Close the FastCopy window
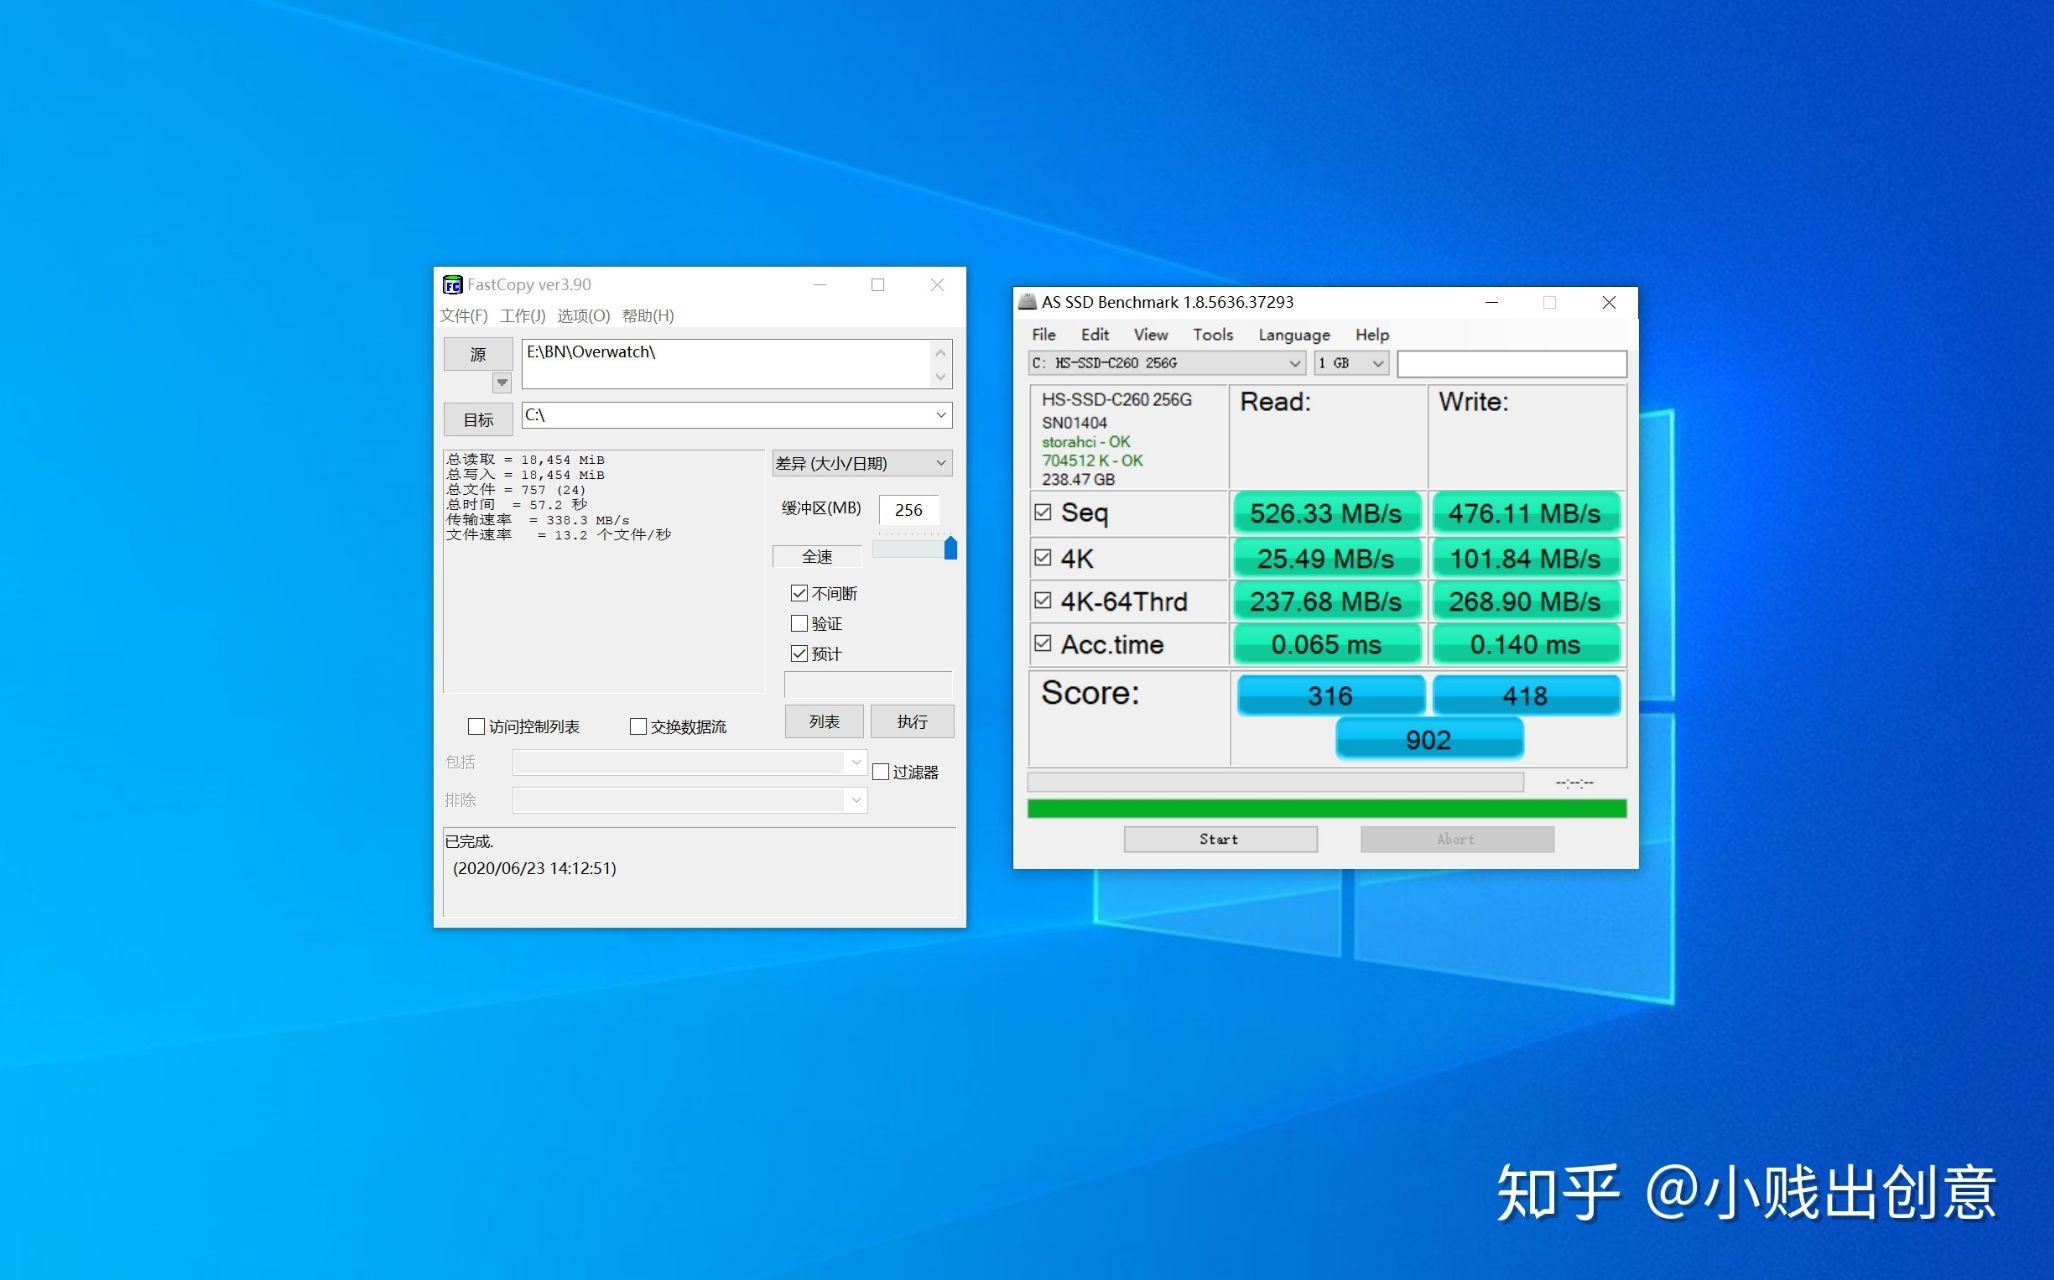This screenshot has height=1280, width=2054. point(937,285)
